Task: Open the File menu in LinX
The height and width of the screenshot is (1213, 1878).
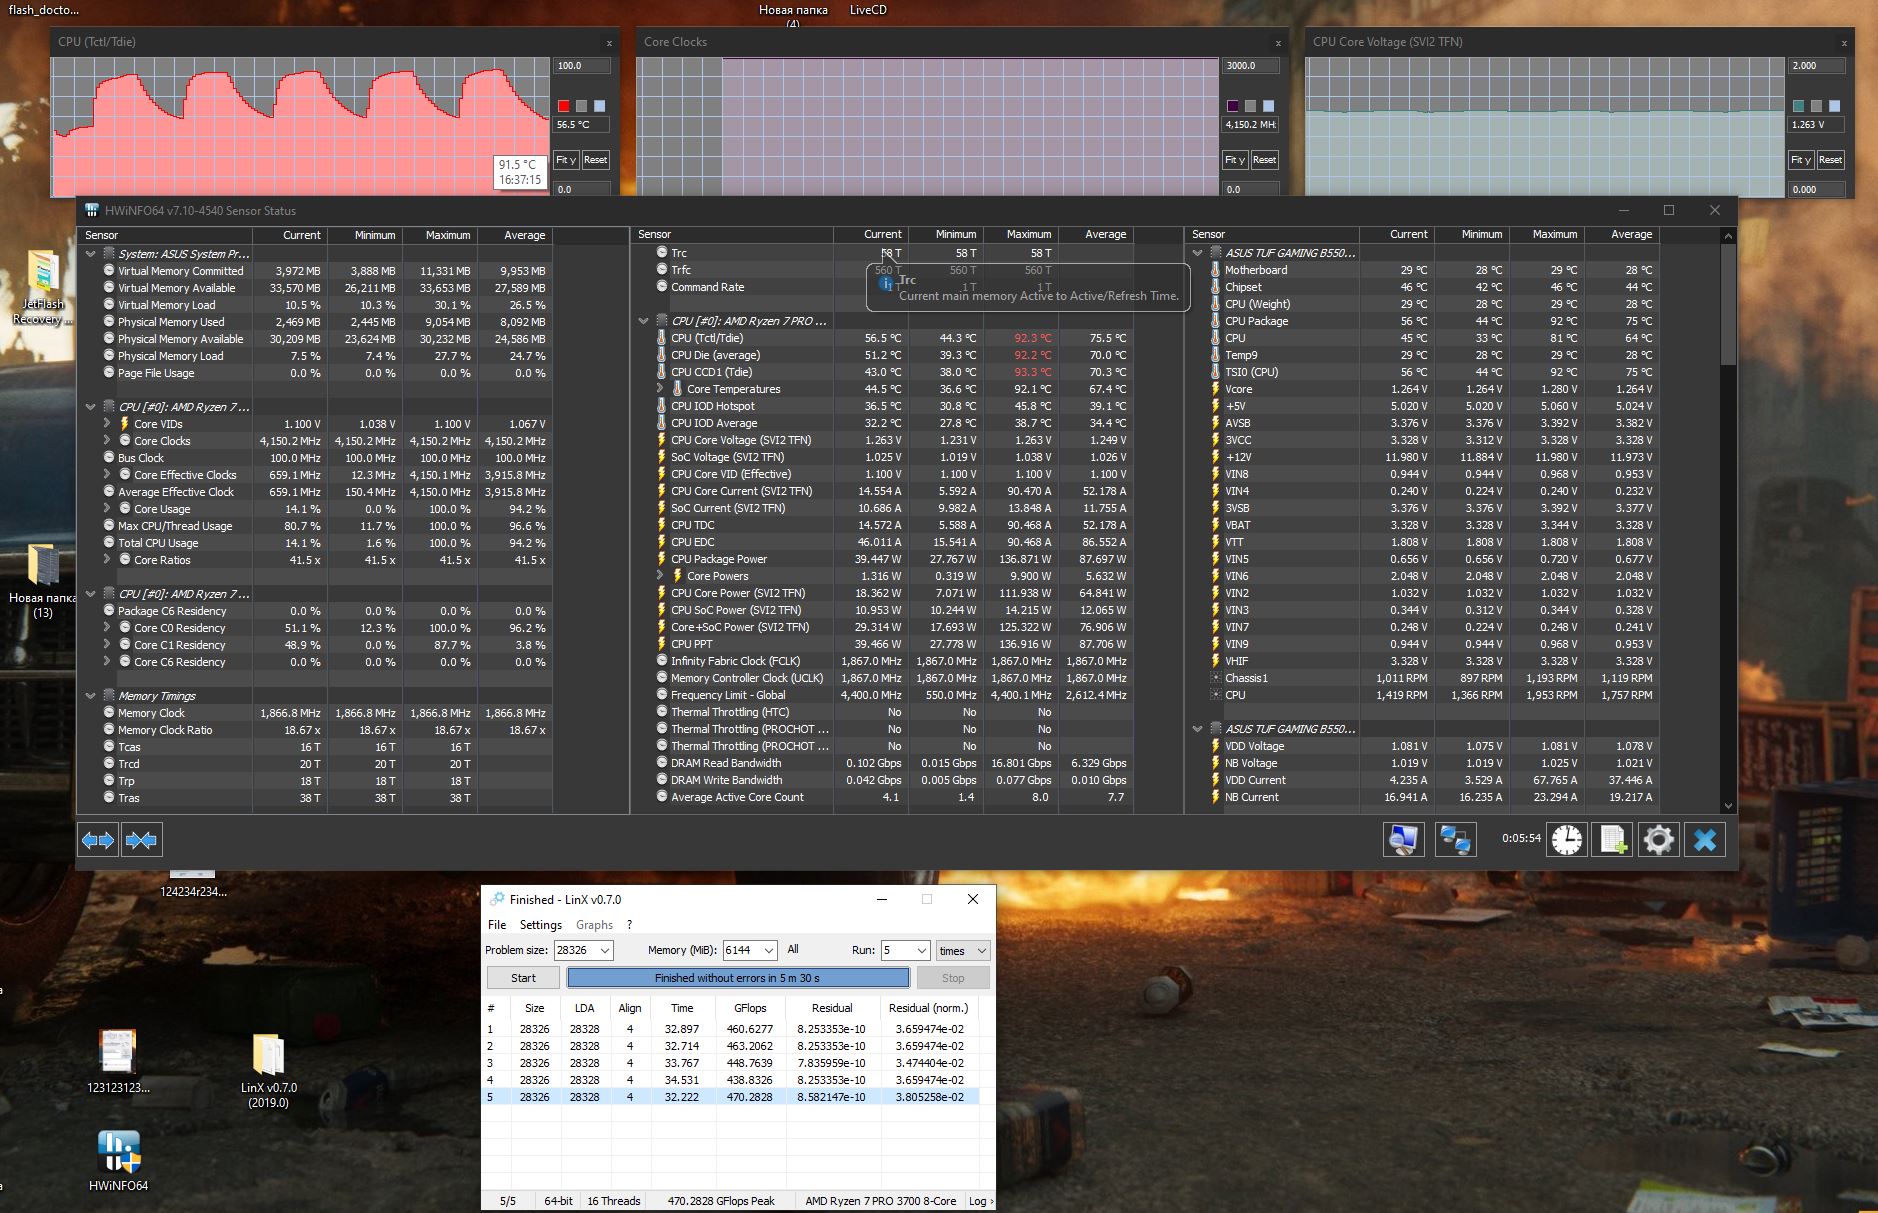Action: click(x=497, y=925)
